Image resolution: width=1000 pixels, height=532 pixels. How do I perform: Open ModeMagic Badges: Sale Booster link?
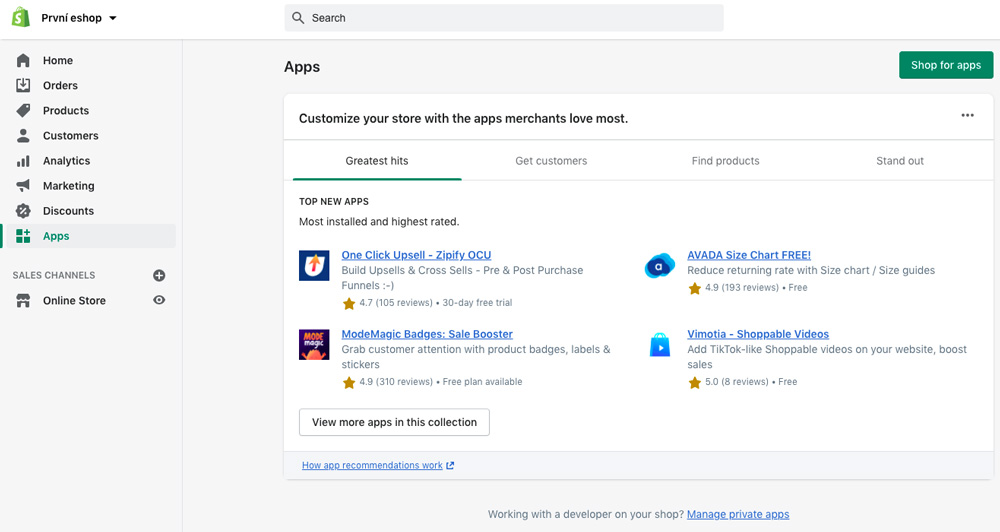pos(427,334)
